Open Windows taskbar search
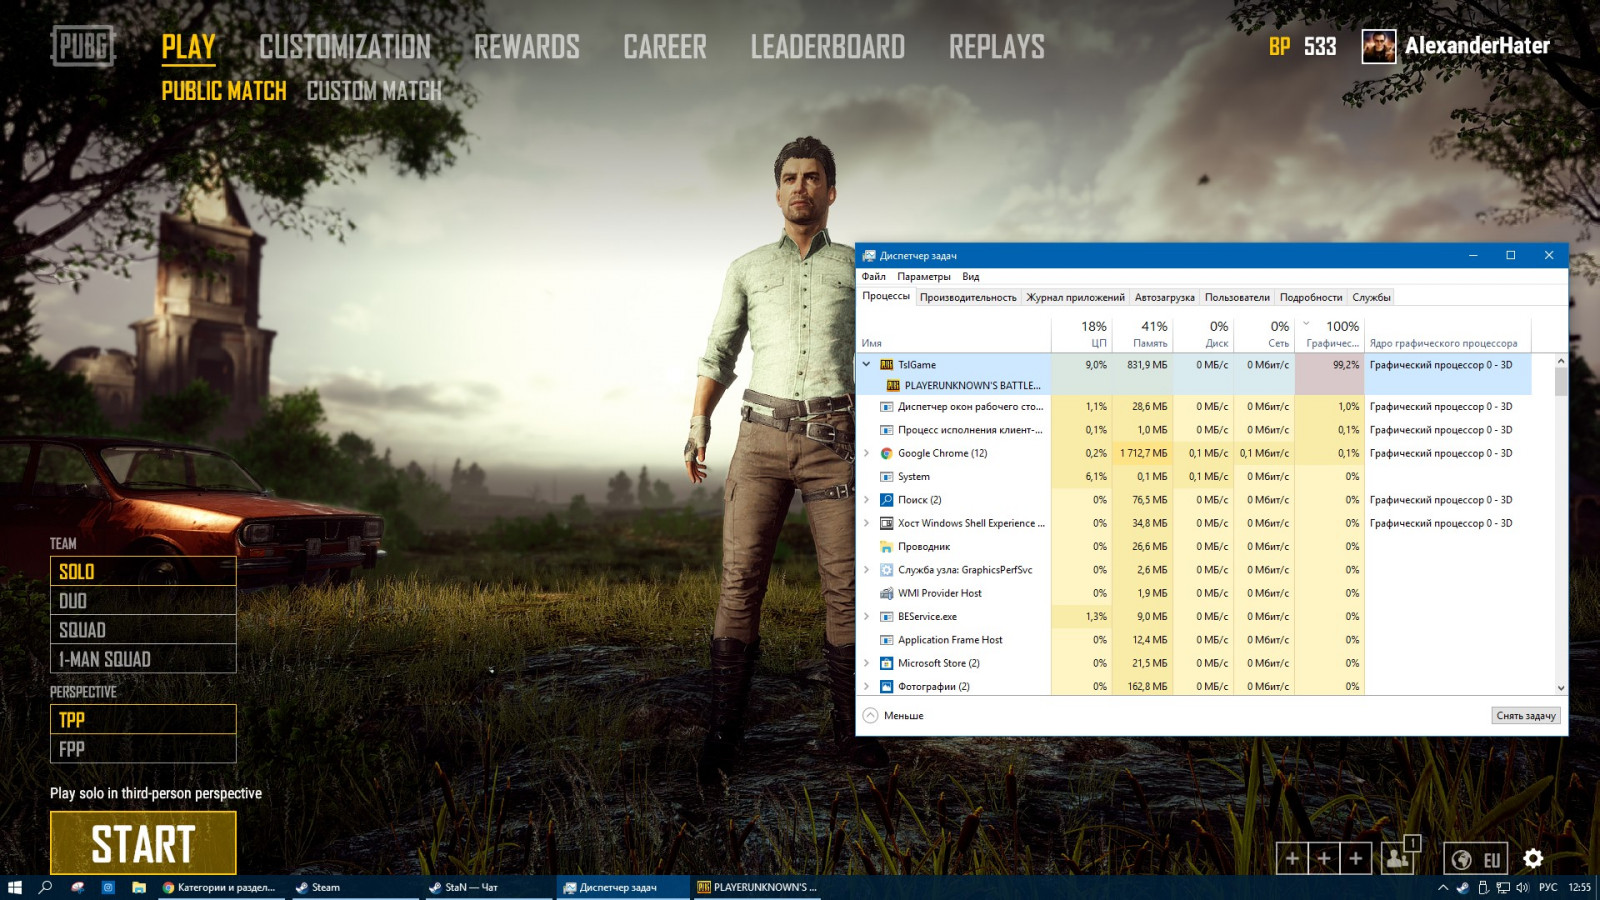This screenshot has height=900, width=1600. (x=45, y=887)
